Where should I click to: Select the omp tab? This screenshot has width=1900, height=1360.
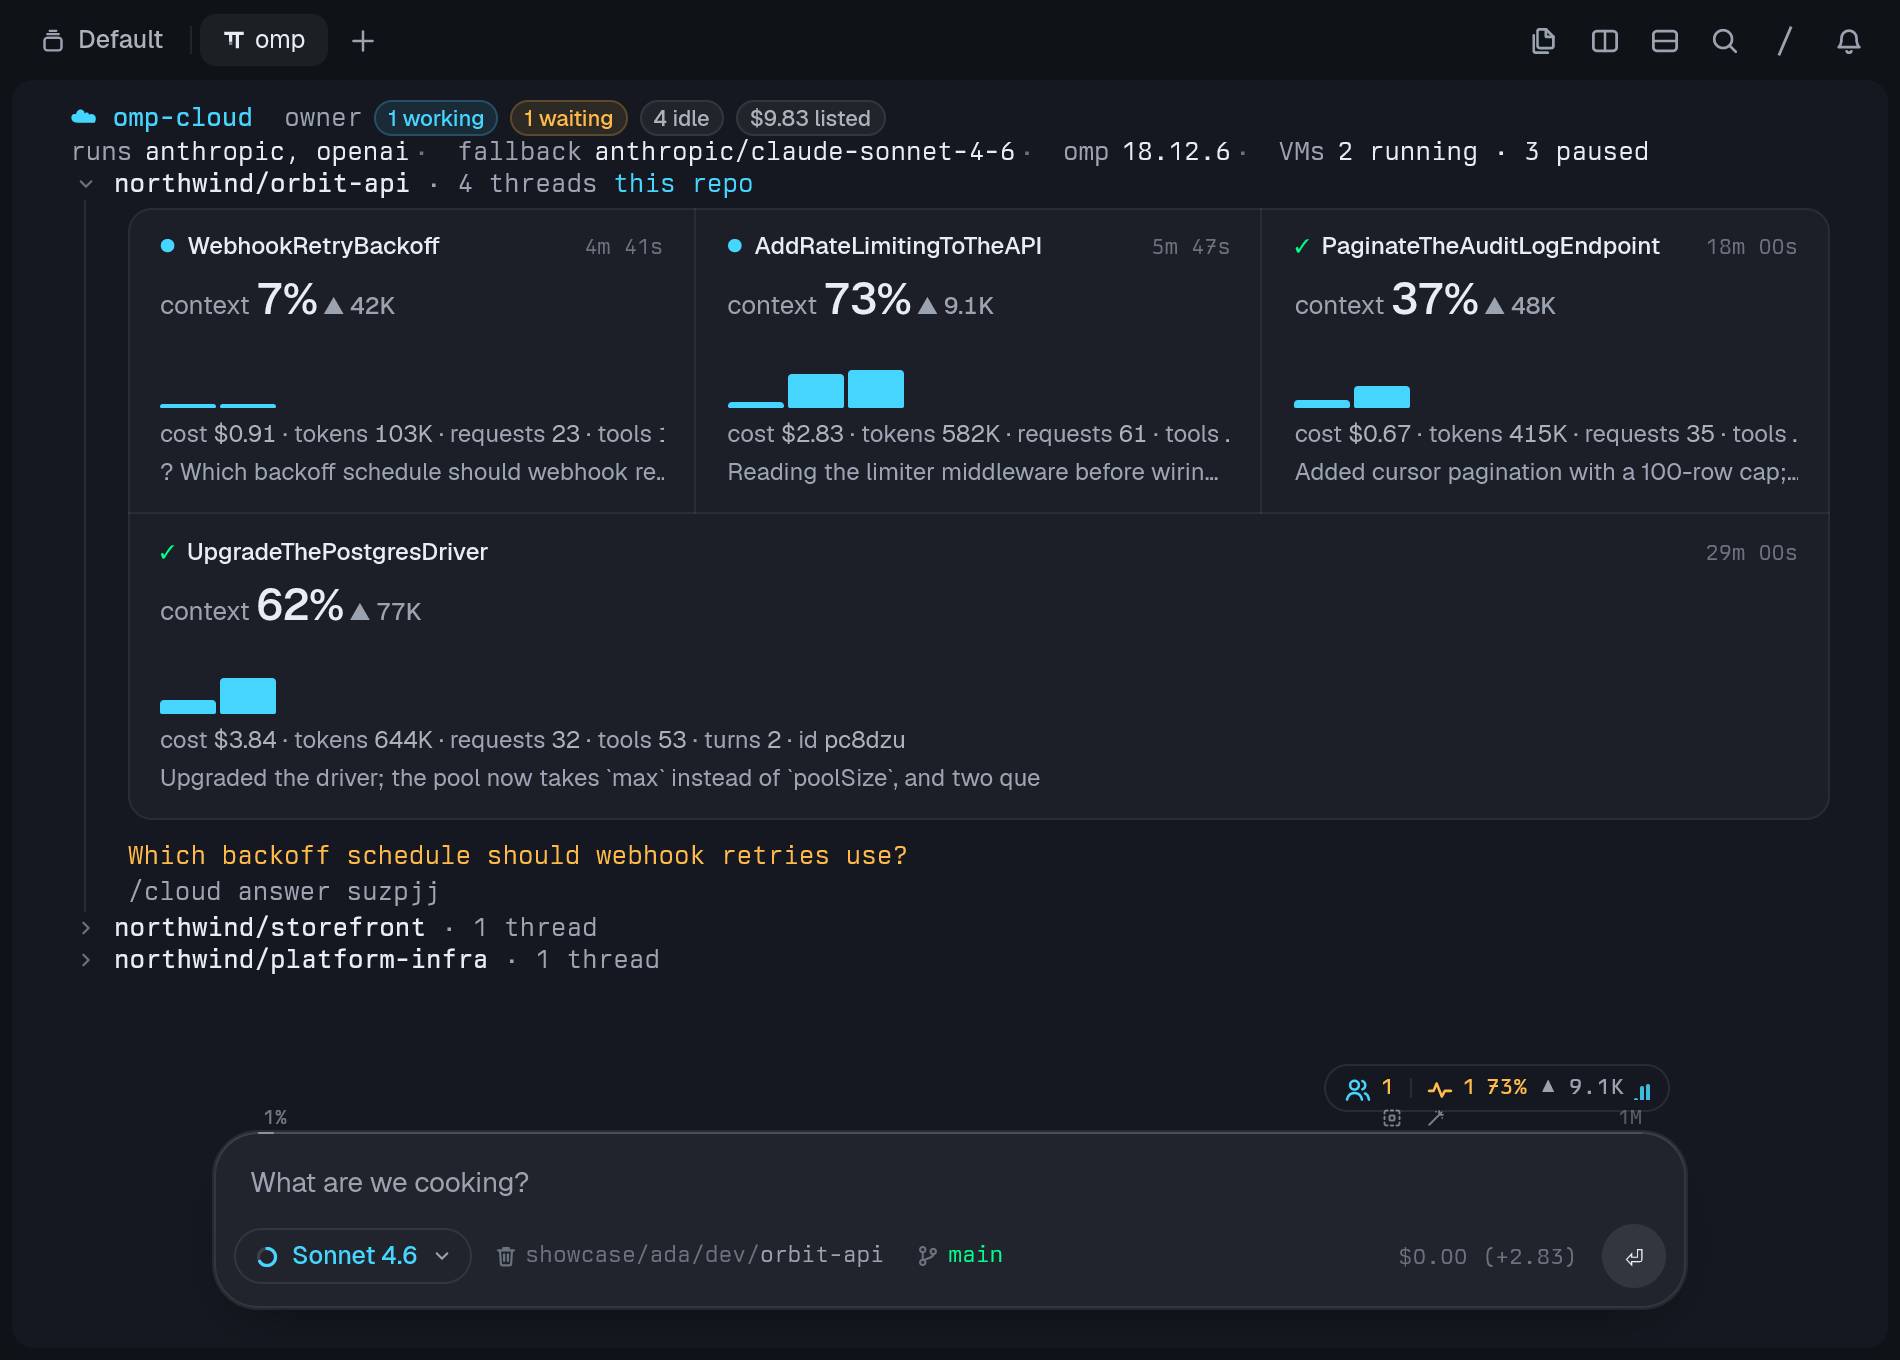click(x=264, y=40)
